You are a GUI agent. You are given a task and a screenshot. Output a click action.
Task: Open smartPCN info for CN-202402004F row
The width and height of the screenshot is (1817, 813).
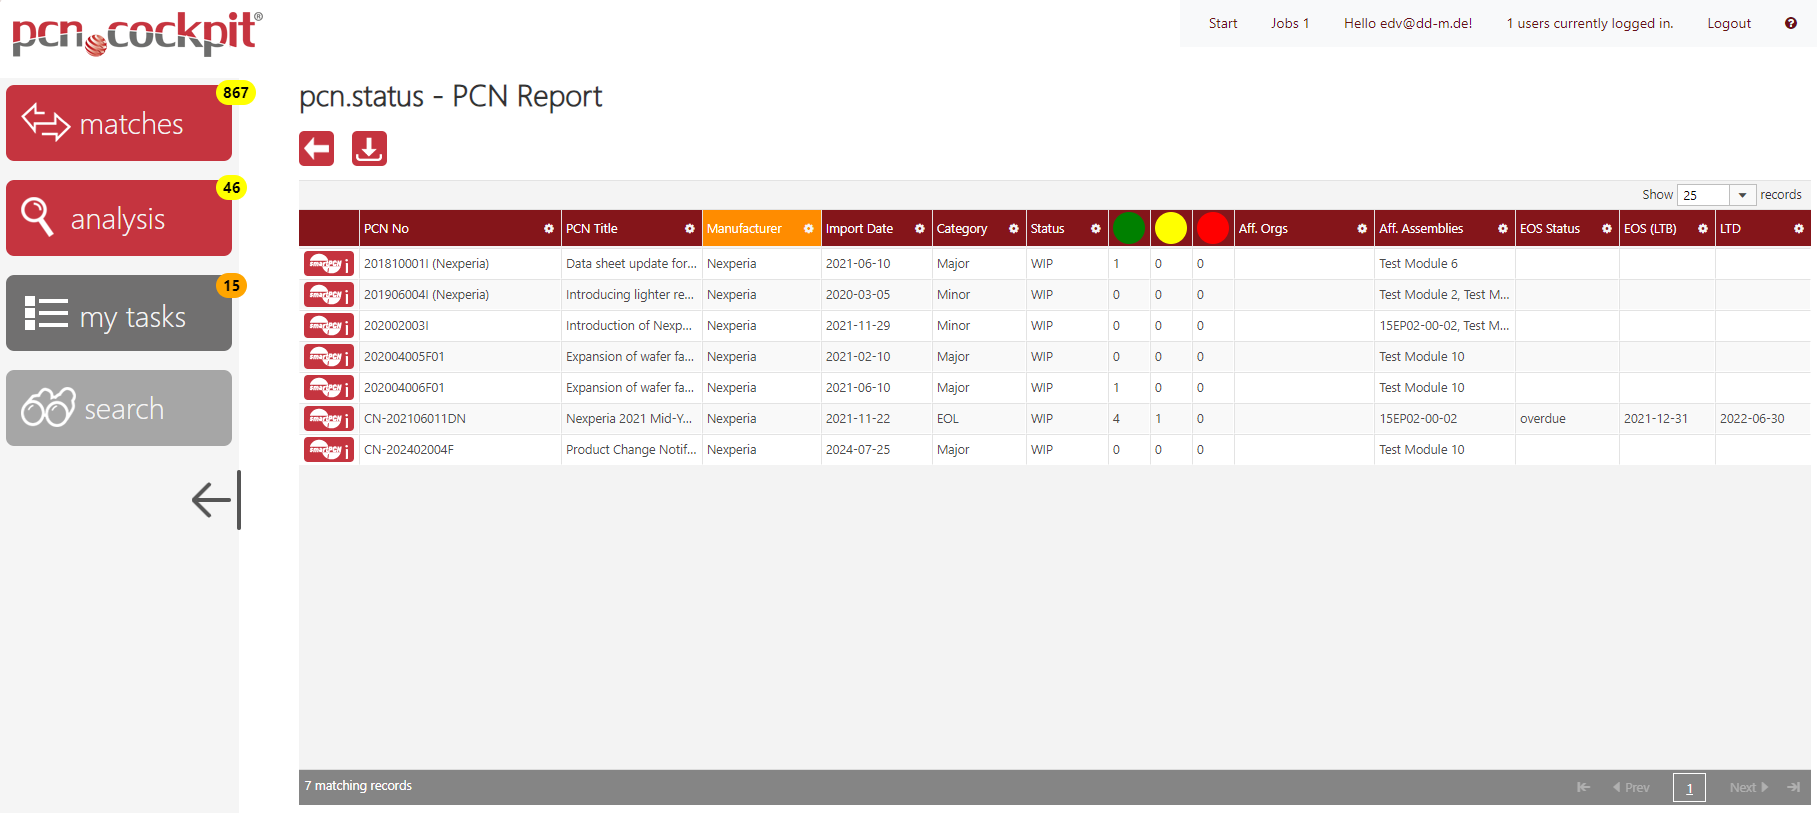coord(329,450)
